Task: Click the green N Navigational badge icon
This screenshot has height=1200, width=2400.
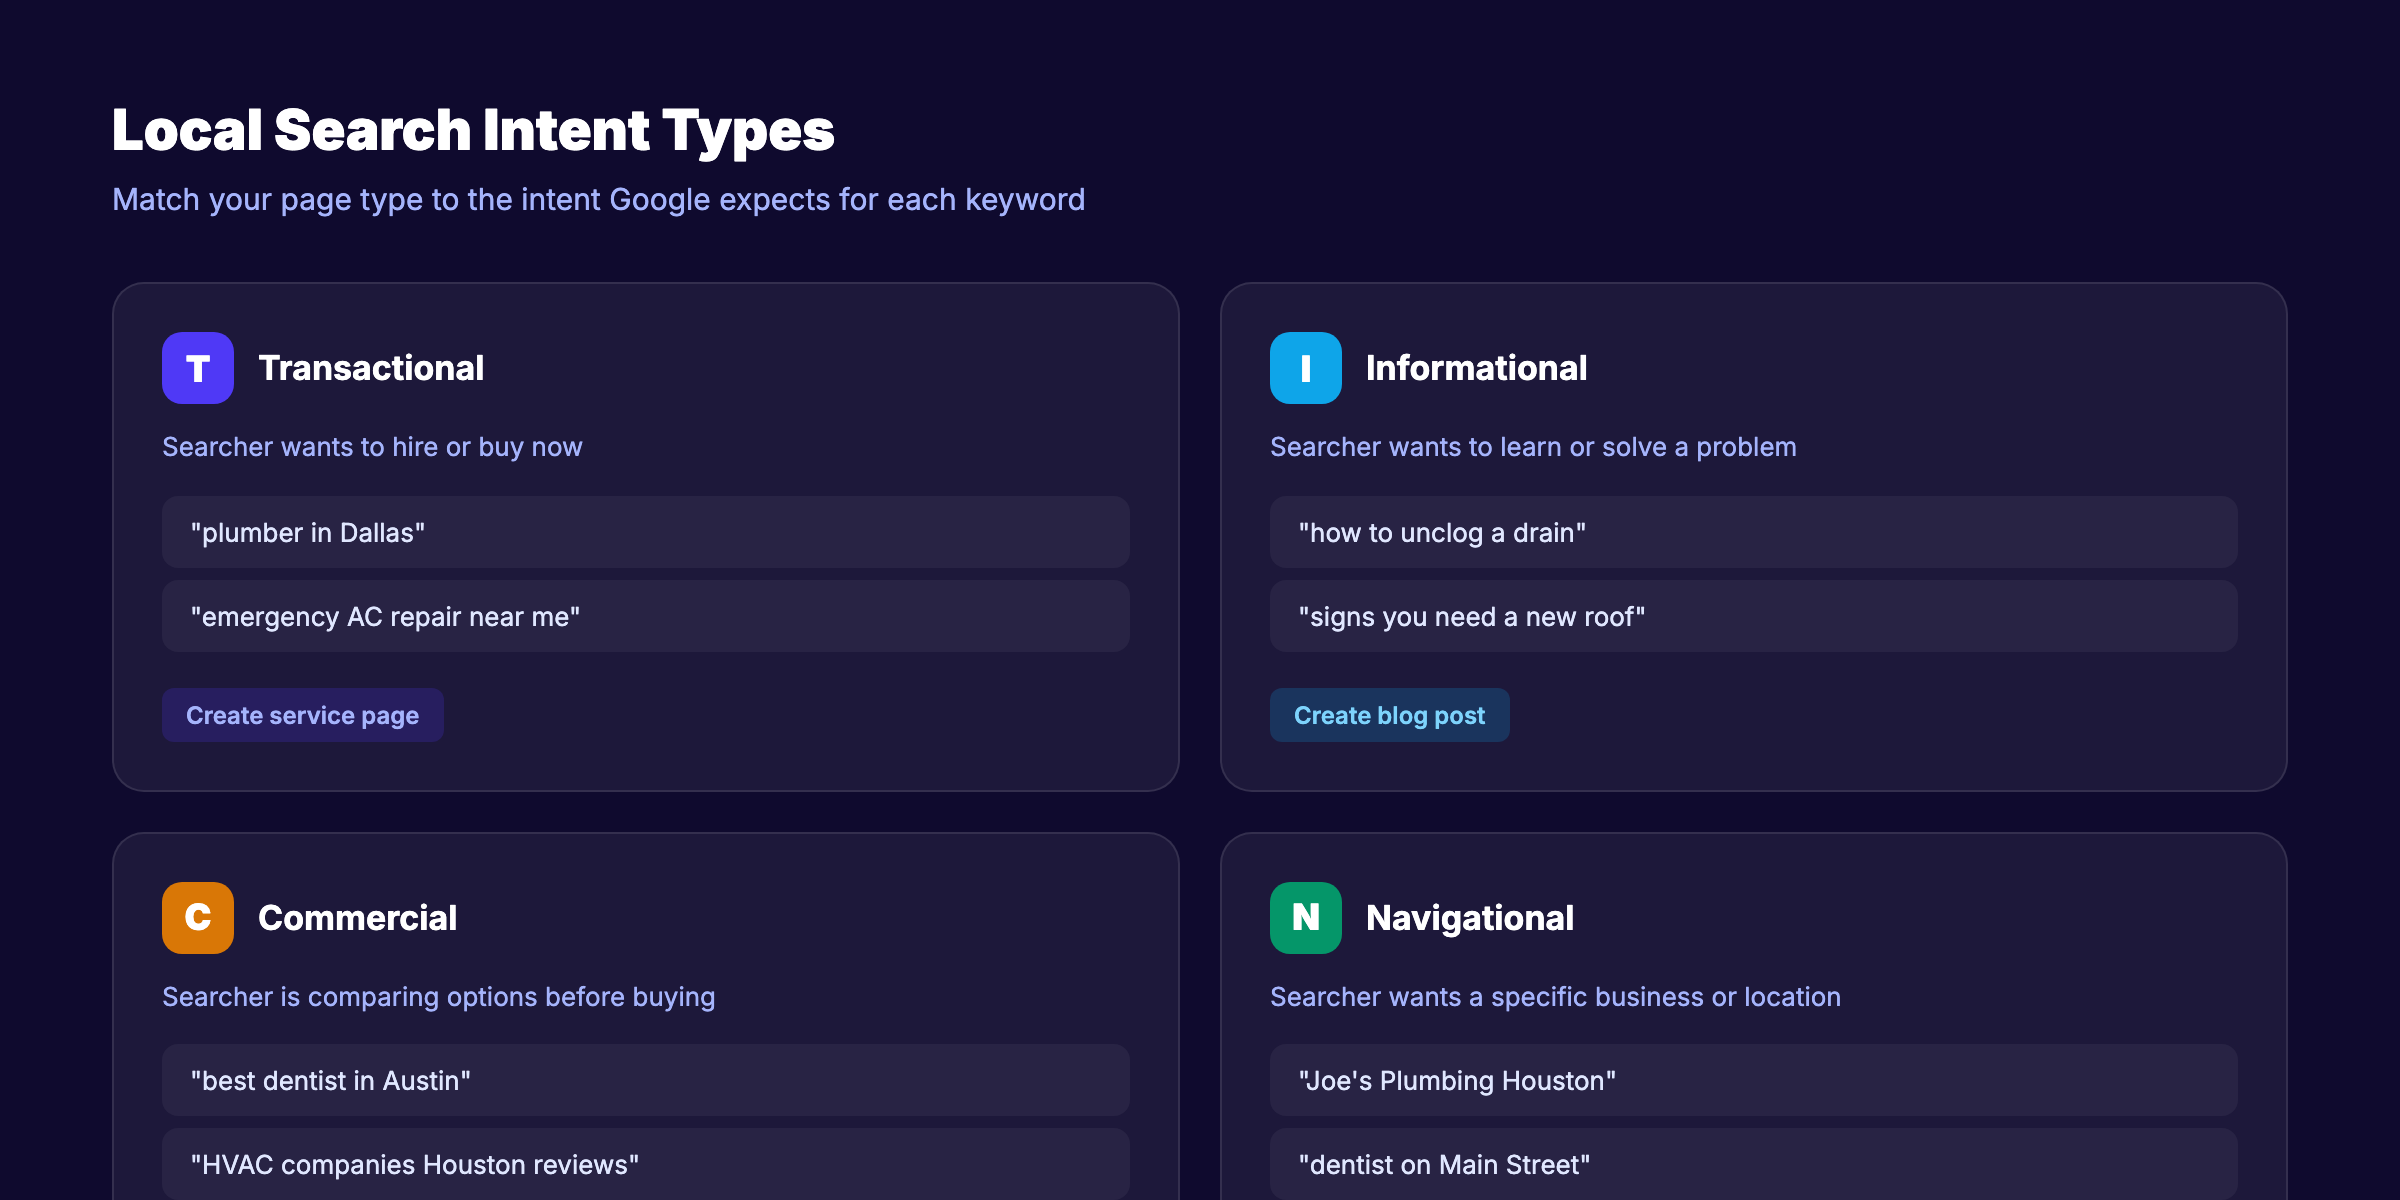Action: [x=1305, y=918]
